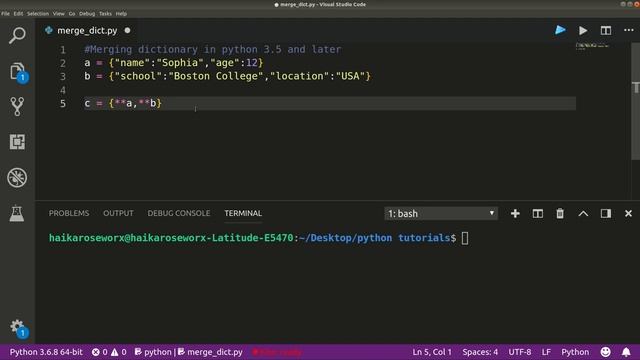Viewport: 640px width, 360px height.
Task: Switch to the TERMINAL tab
Action: (243, 213)
